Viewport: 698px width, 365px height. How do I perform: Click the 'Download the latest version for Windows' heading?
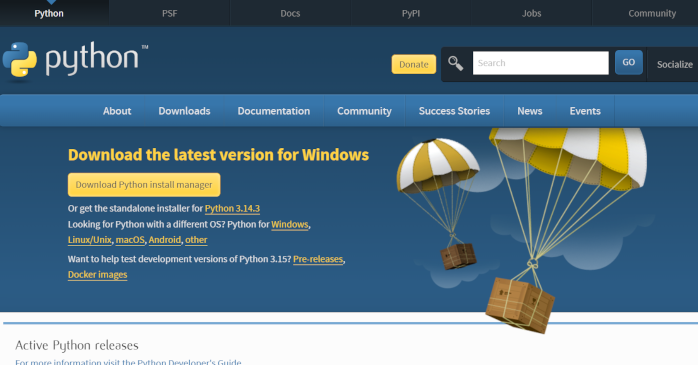coord(219,155)
